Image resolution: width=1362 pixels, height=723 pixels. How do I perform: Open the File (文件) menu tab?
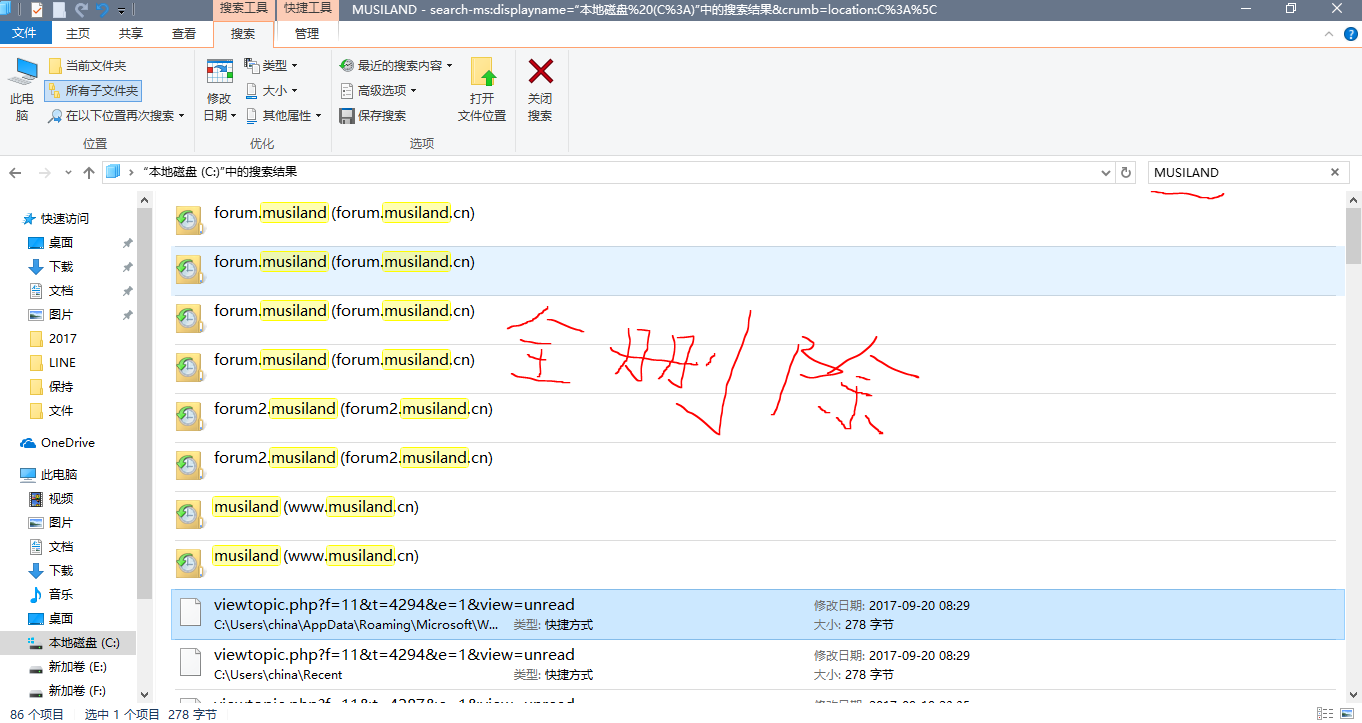24,33
